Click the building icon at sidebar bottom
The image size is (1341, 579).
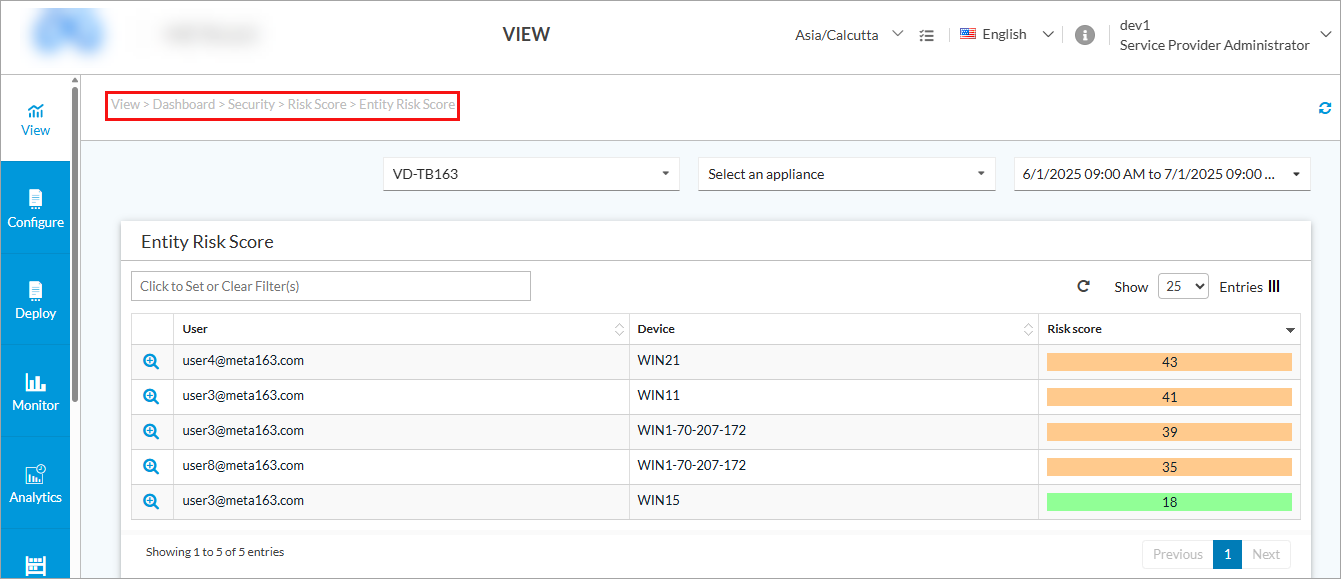[36, 565]
